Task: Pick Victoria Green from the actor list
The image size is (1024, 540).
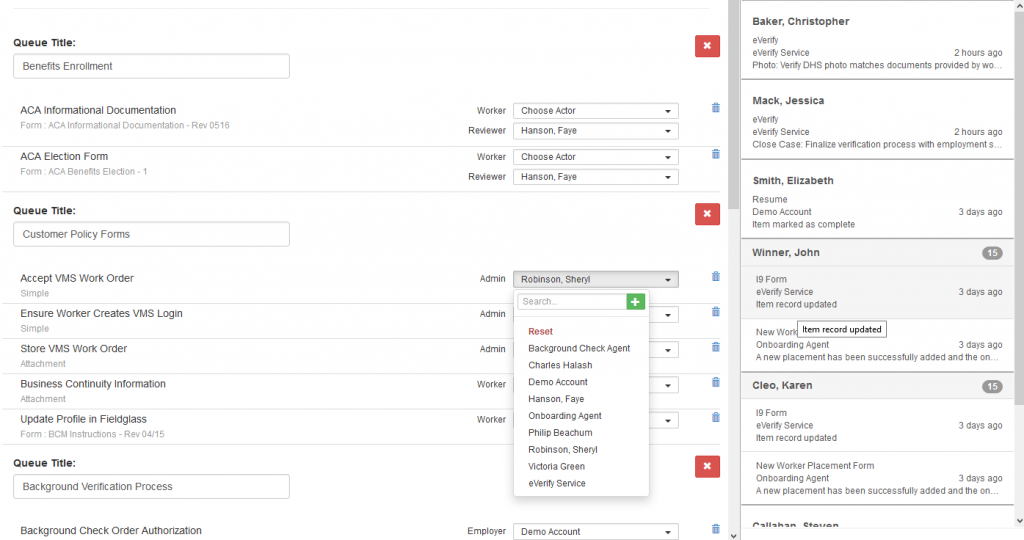Action: pos(556,466)
